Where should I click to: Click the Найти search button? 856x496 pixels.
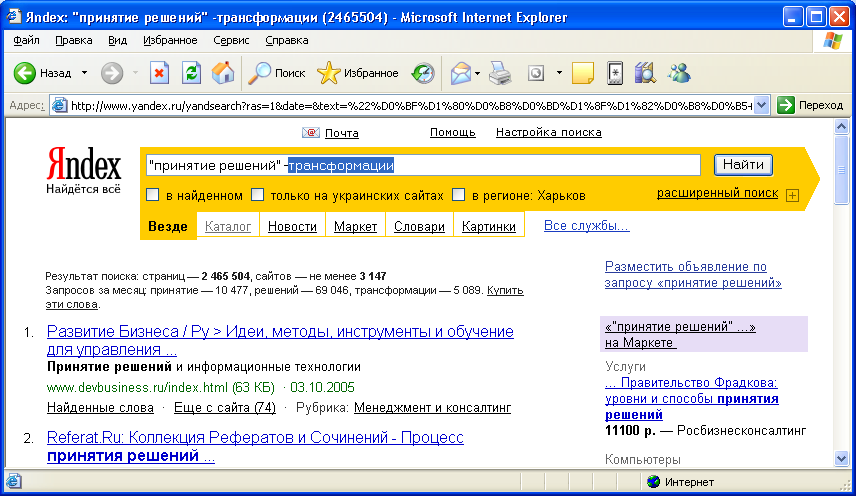point(743,165)
